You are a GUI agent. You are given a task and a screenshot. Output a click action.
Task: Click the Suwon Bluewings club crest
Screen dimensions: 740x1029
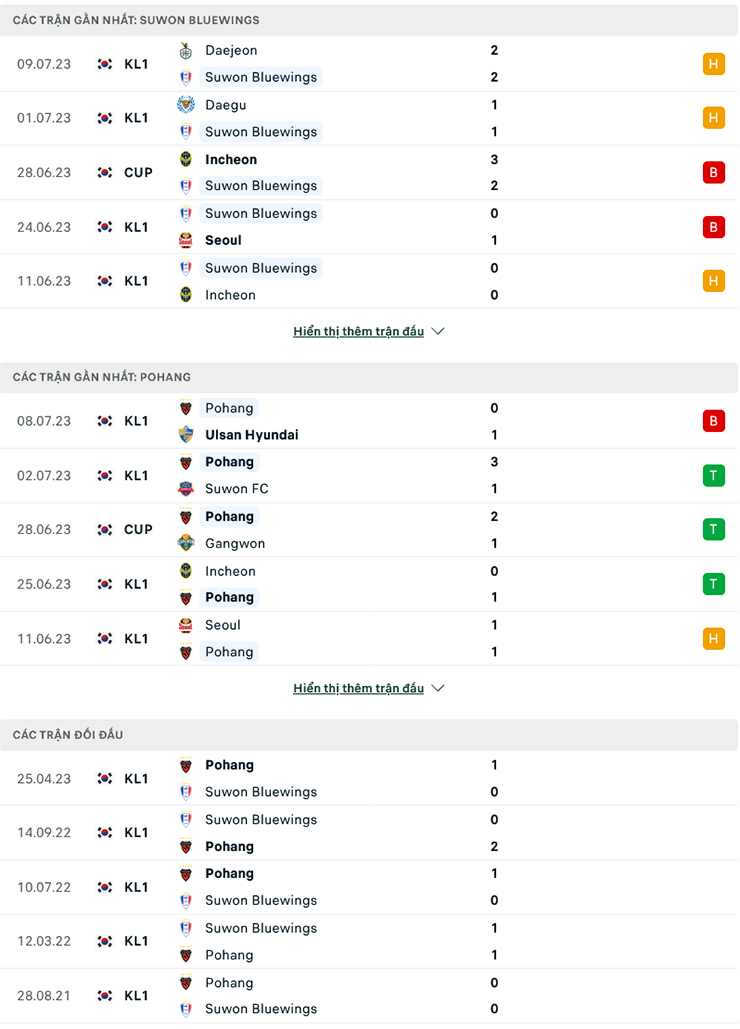pyautogui.click(x=184, y=77)
